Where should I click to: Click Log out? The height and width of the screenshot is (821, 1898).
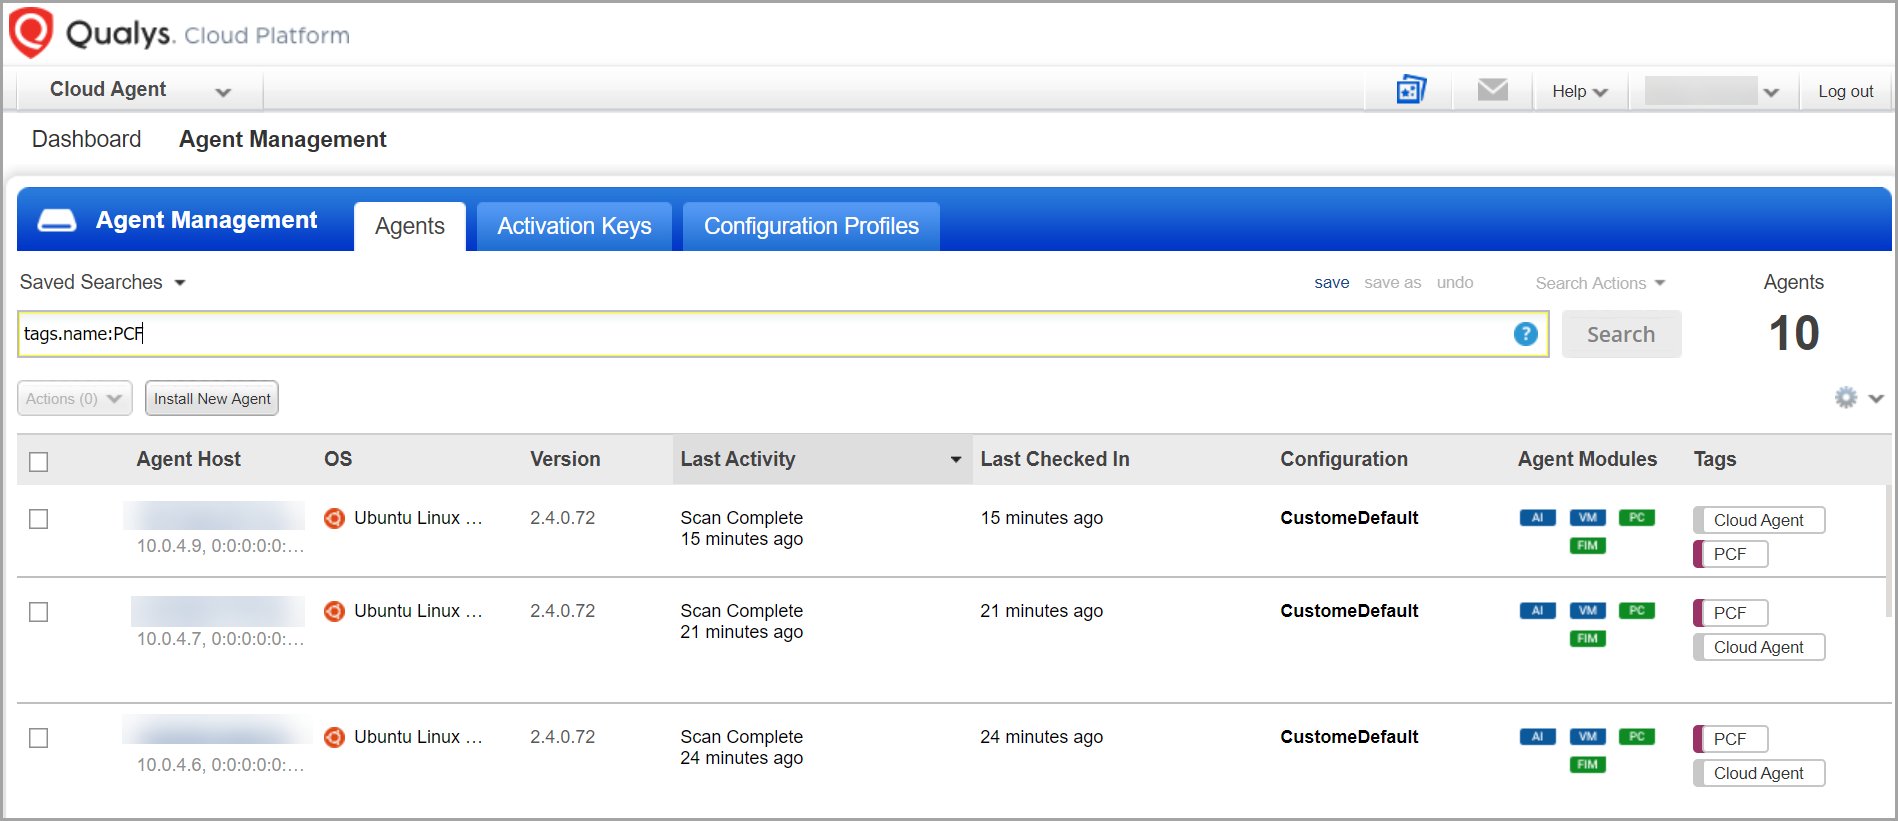click(1846, 91)
